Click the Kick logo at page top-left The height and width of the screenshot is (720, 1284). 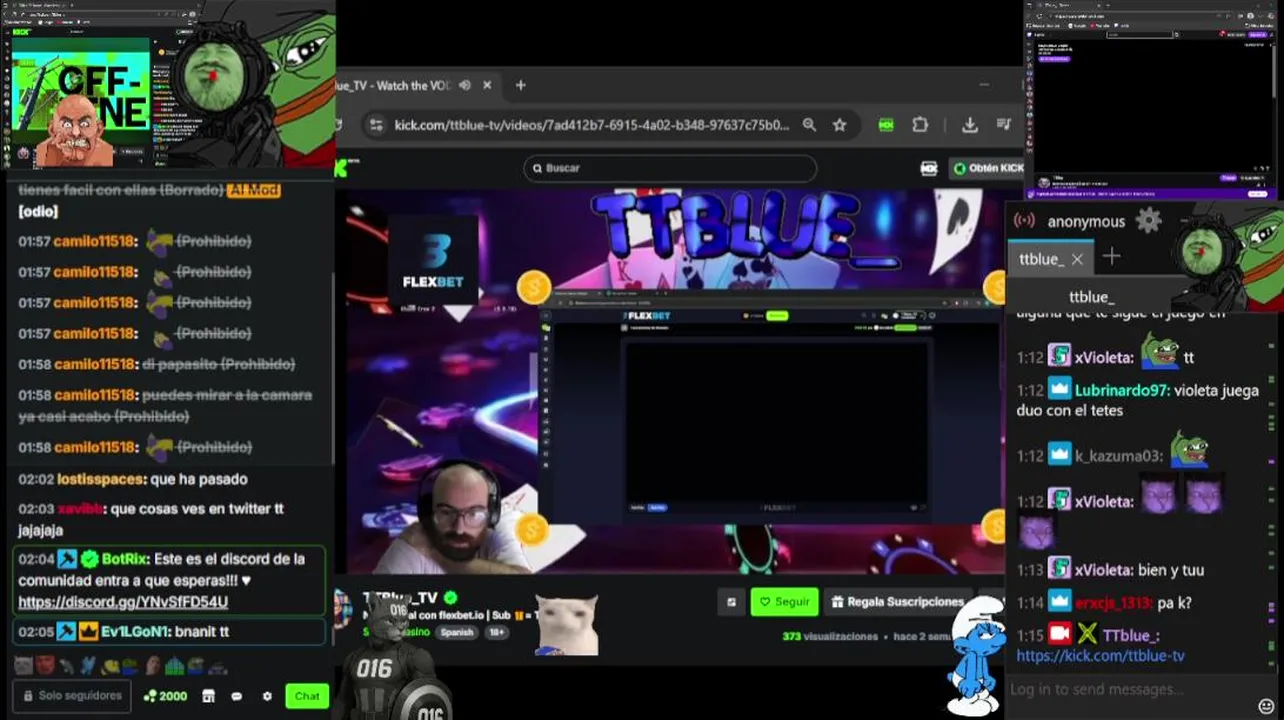pyautogui.click(x=341, y=168)
